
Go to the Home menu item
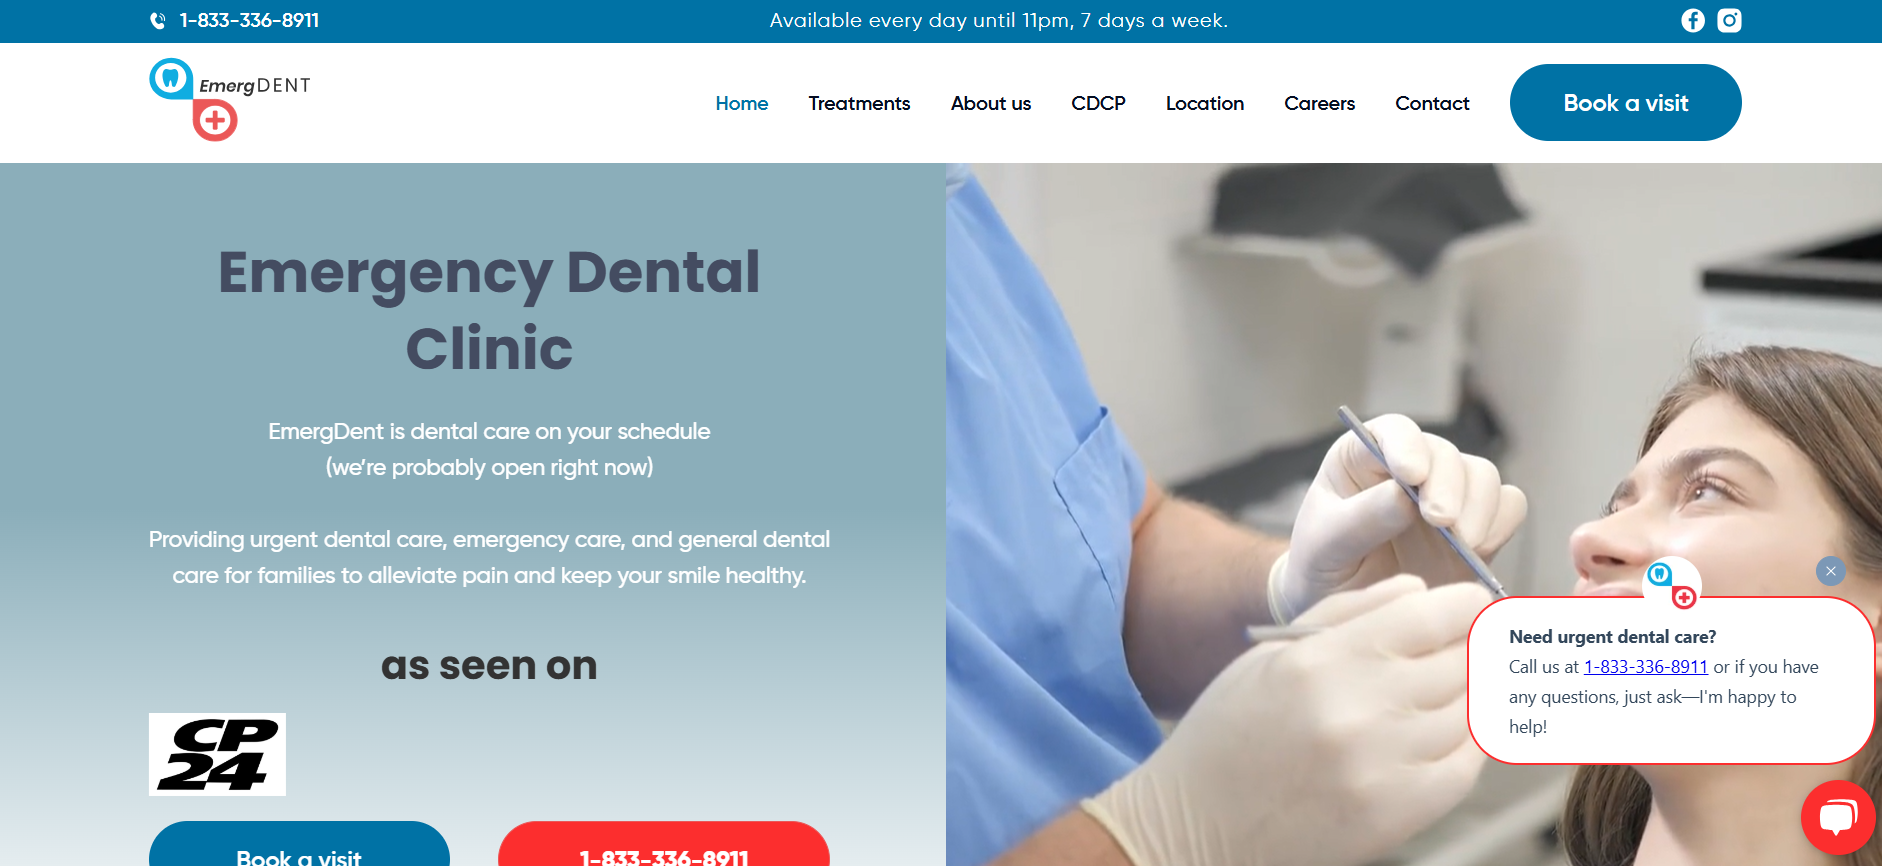[742, 103]
